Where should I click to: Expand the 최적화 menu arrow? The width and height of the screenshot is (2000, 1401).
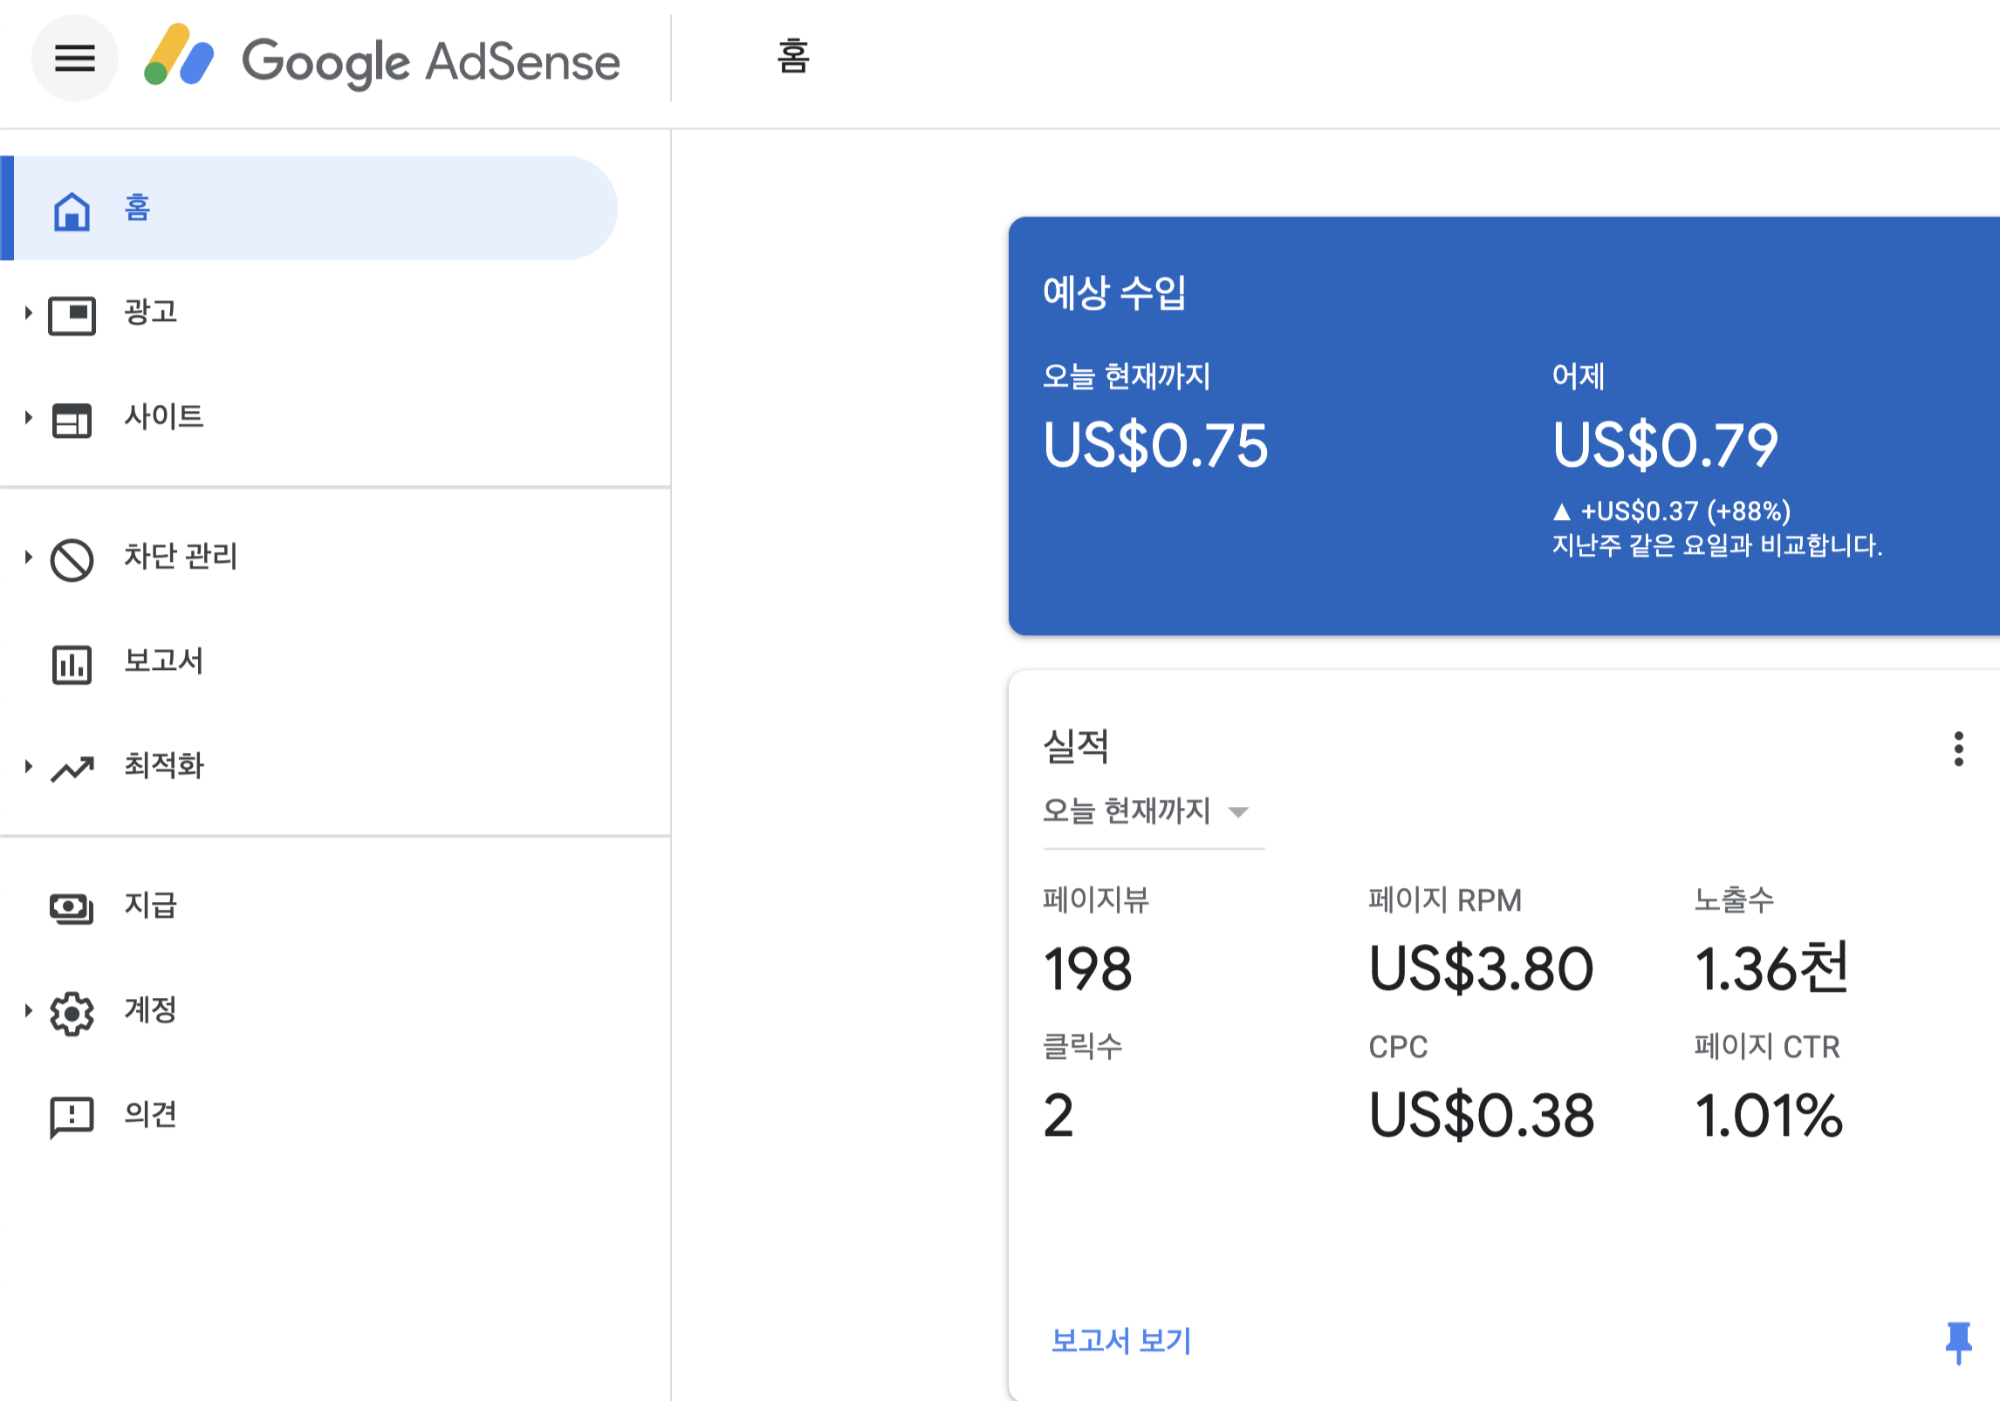click(28, 767)
